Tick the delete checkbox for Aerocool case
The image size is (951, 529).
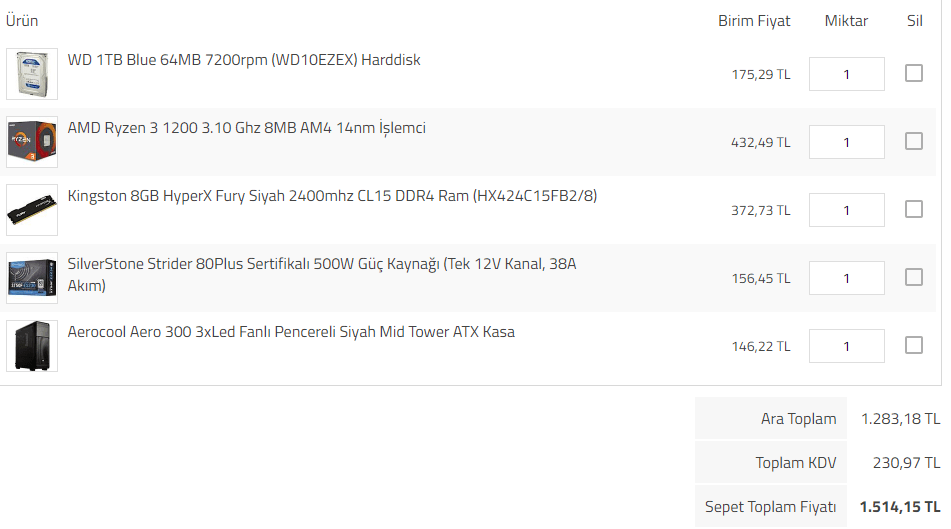[x=913, y=345]
